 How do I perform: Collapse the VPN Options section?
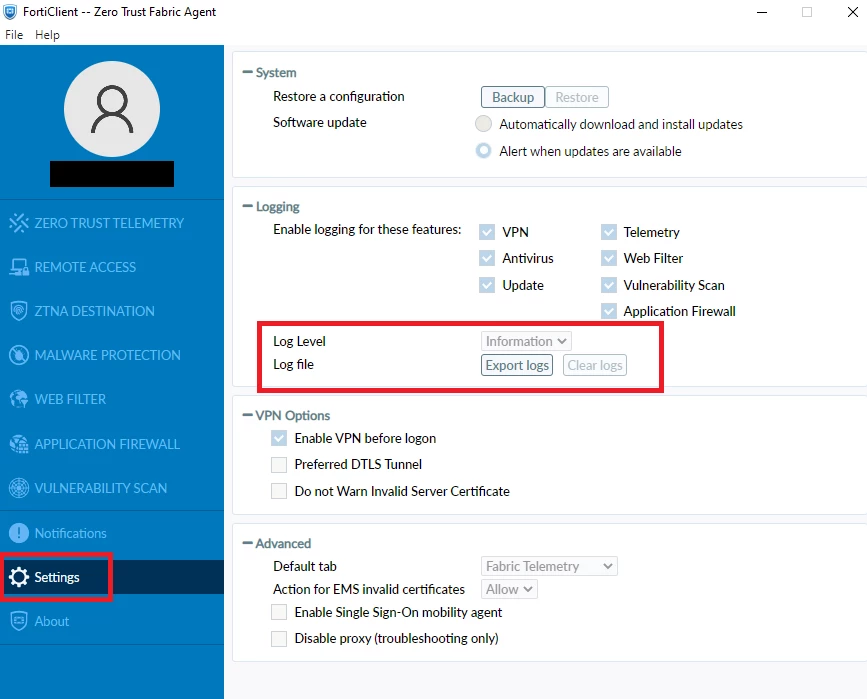(247, 415)
